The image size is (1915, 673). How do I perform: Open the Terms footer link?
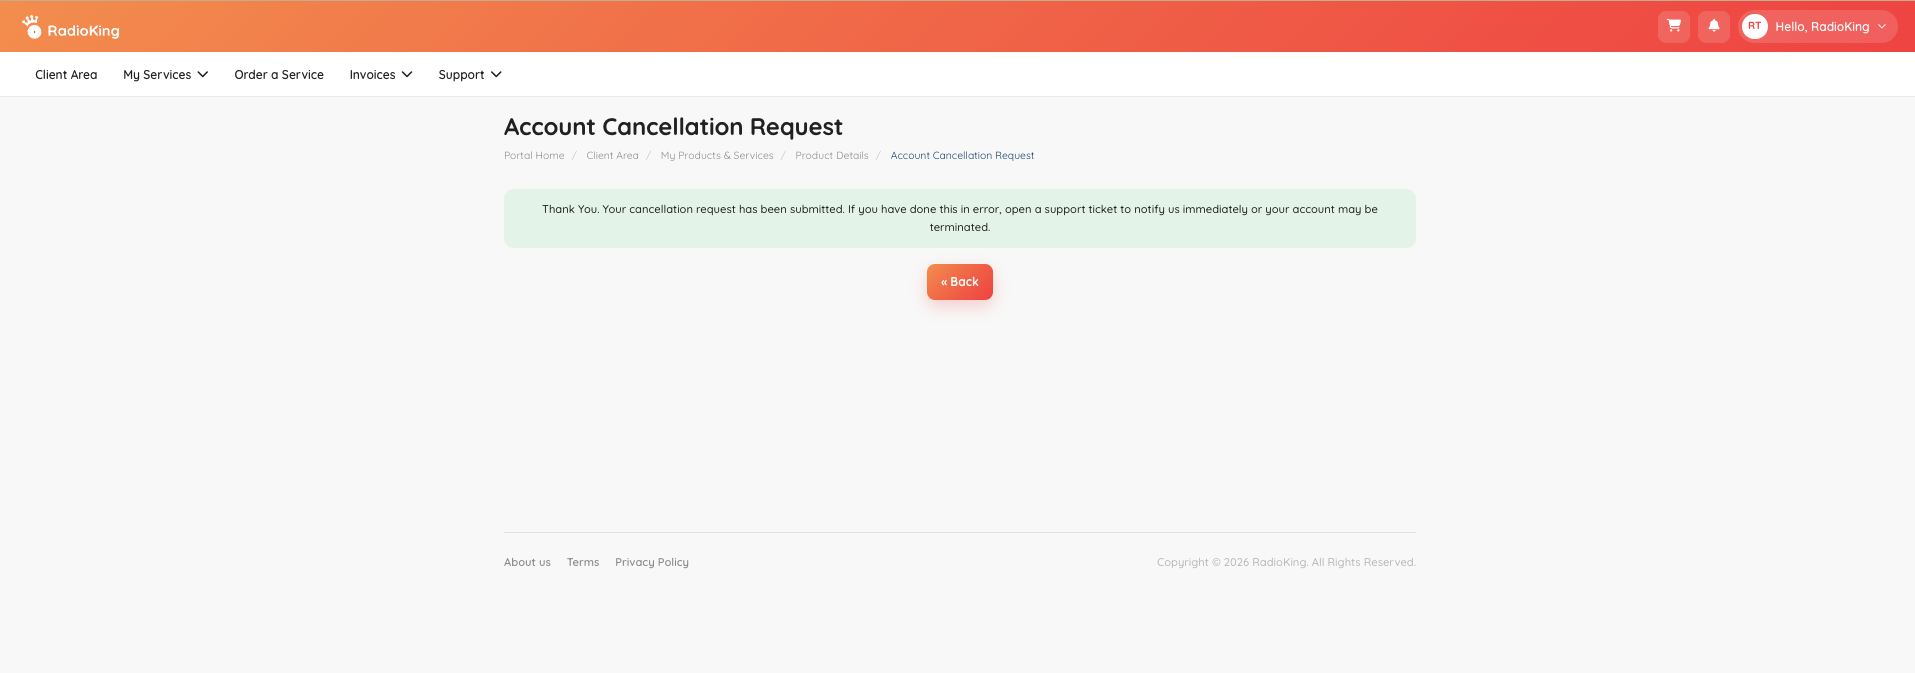click(x=583, y=562)
